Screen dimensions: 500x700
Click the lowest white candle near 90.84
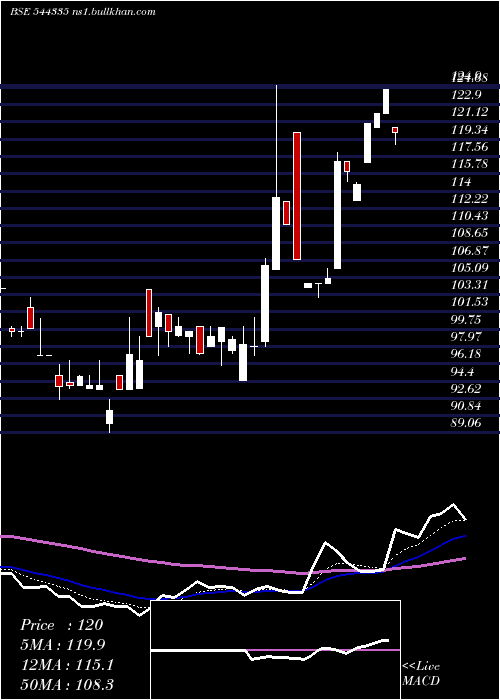[109, 417]
